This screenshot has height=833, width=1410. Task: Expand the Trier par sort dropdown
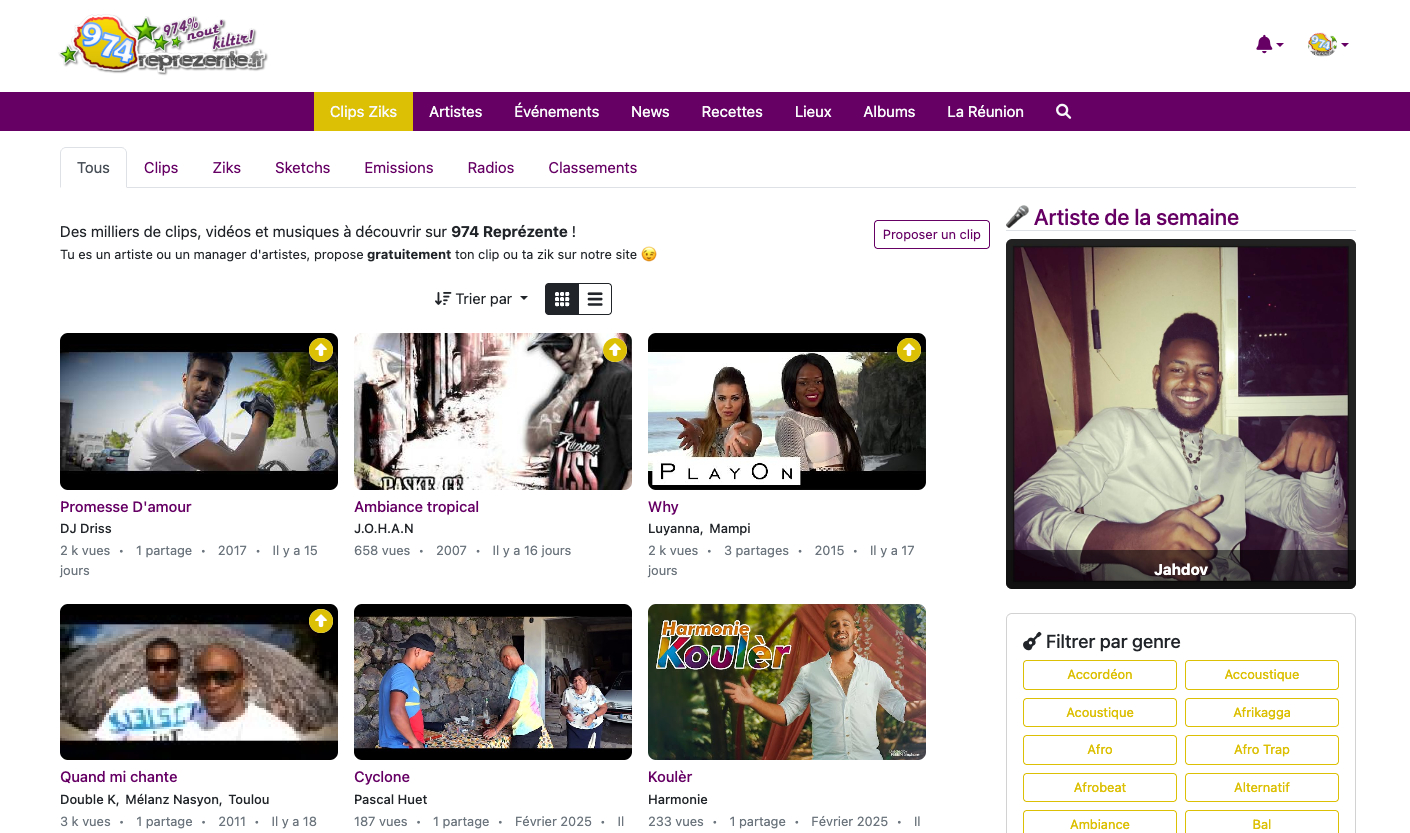[x=482, y=299]
